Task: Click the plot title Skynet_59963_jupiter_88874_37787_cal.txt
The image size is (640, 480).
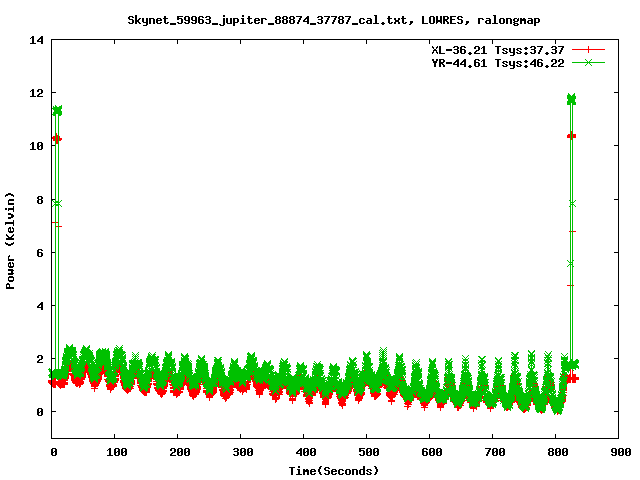Action: pos(267,20)
